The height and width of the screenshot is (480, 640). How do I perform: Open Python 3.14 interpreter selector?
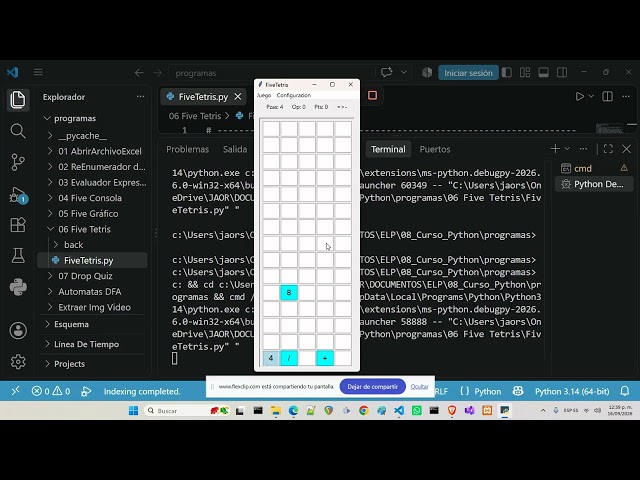click(x=572, y=391)
